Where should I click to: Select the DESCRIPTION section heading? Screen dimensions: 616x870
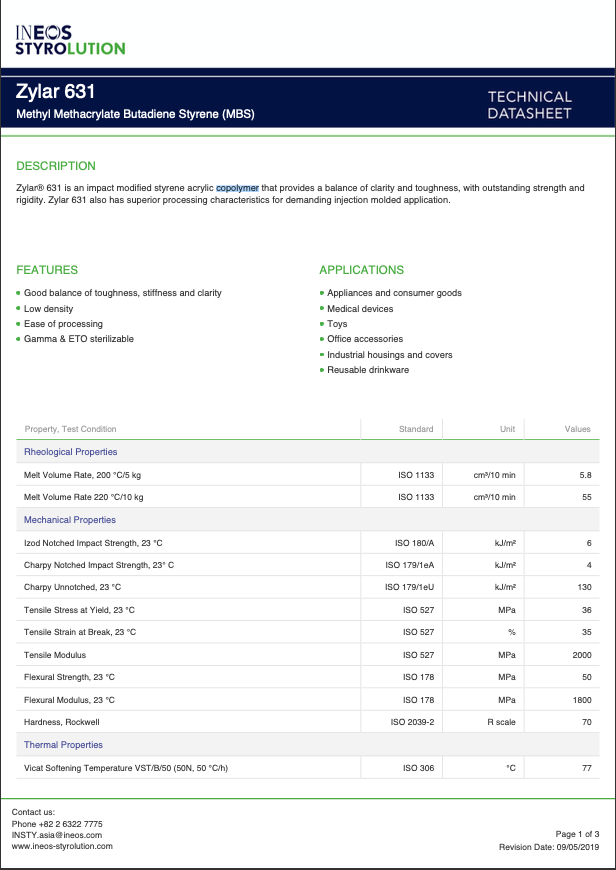[x=56, y=166]
